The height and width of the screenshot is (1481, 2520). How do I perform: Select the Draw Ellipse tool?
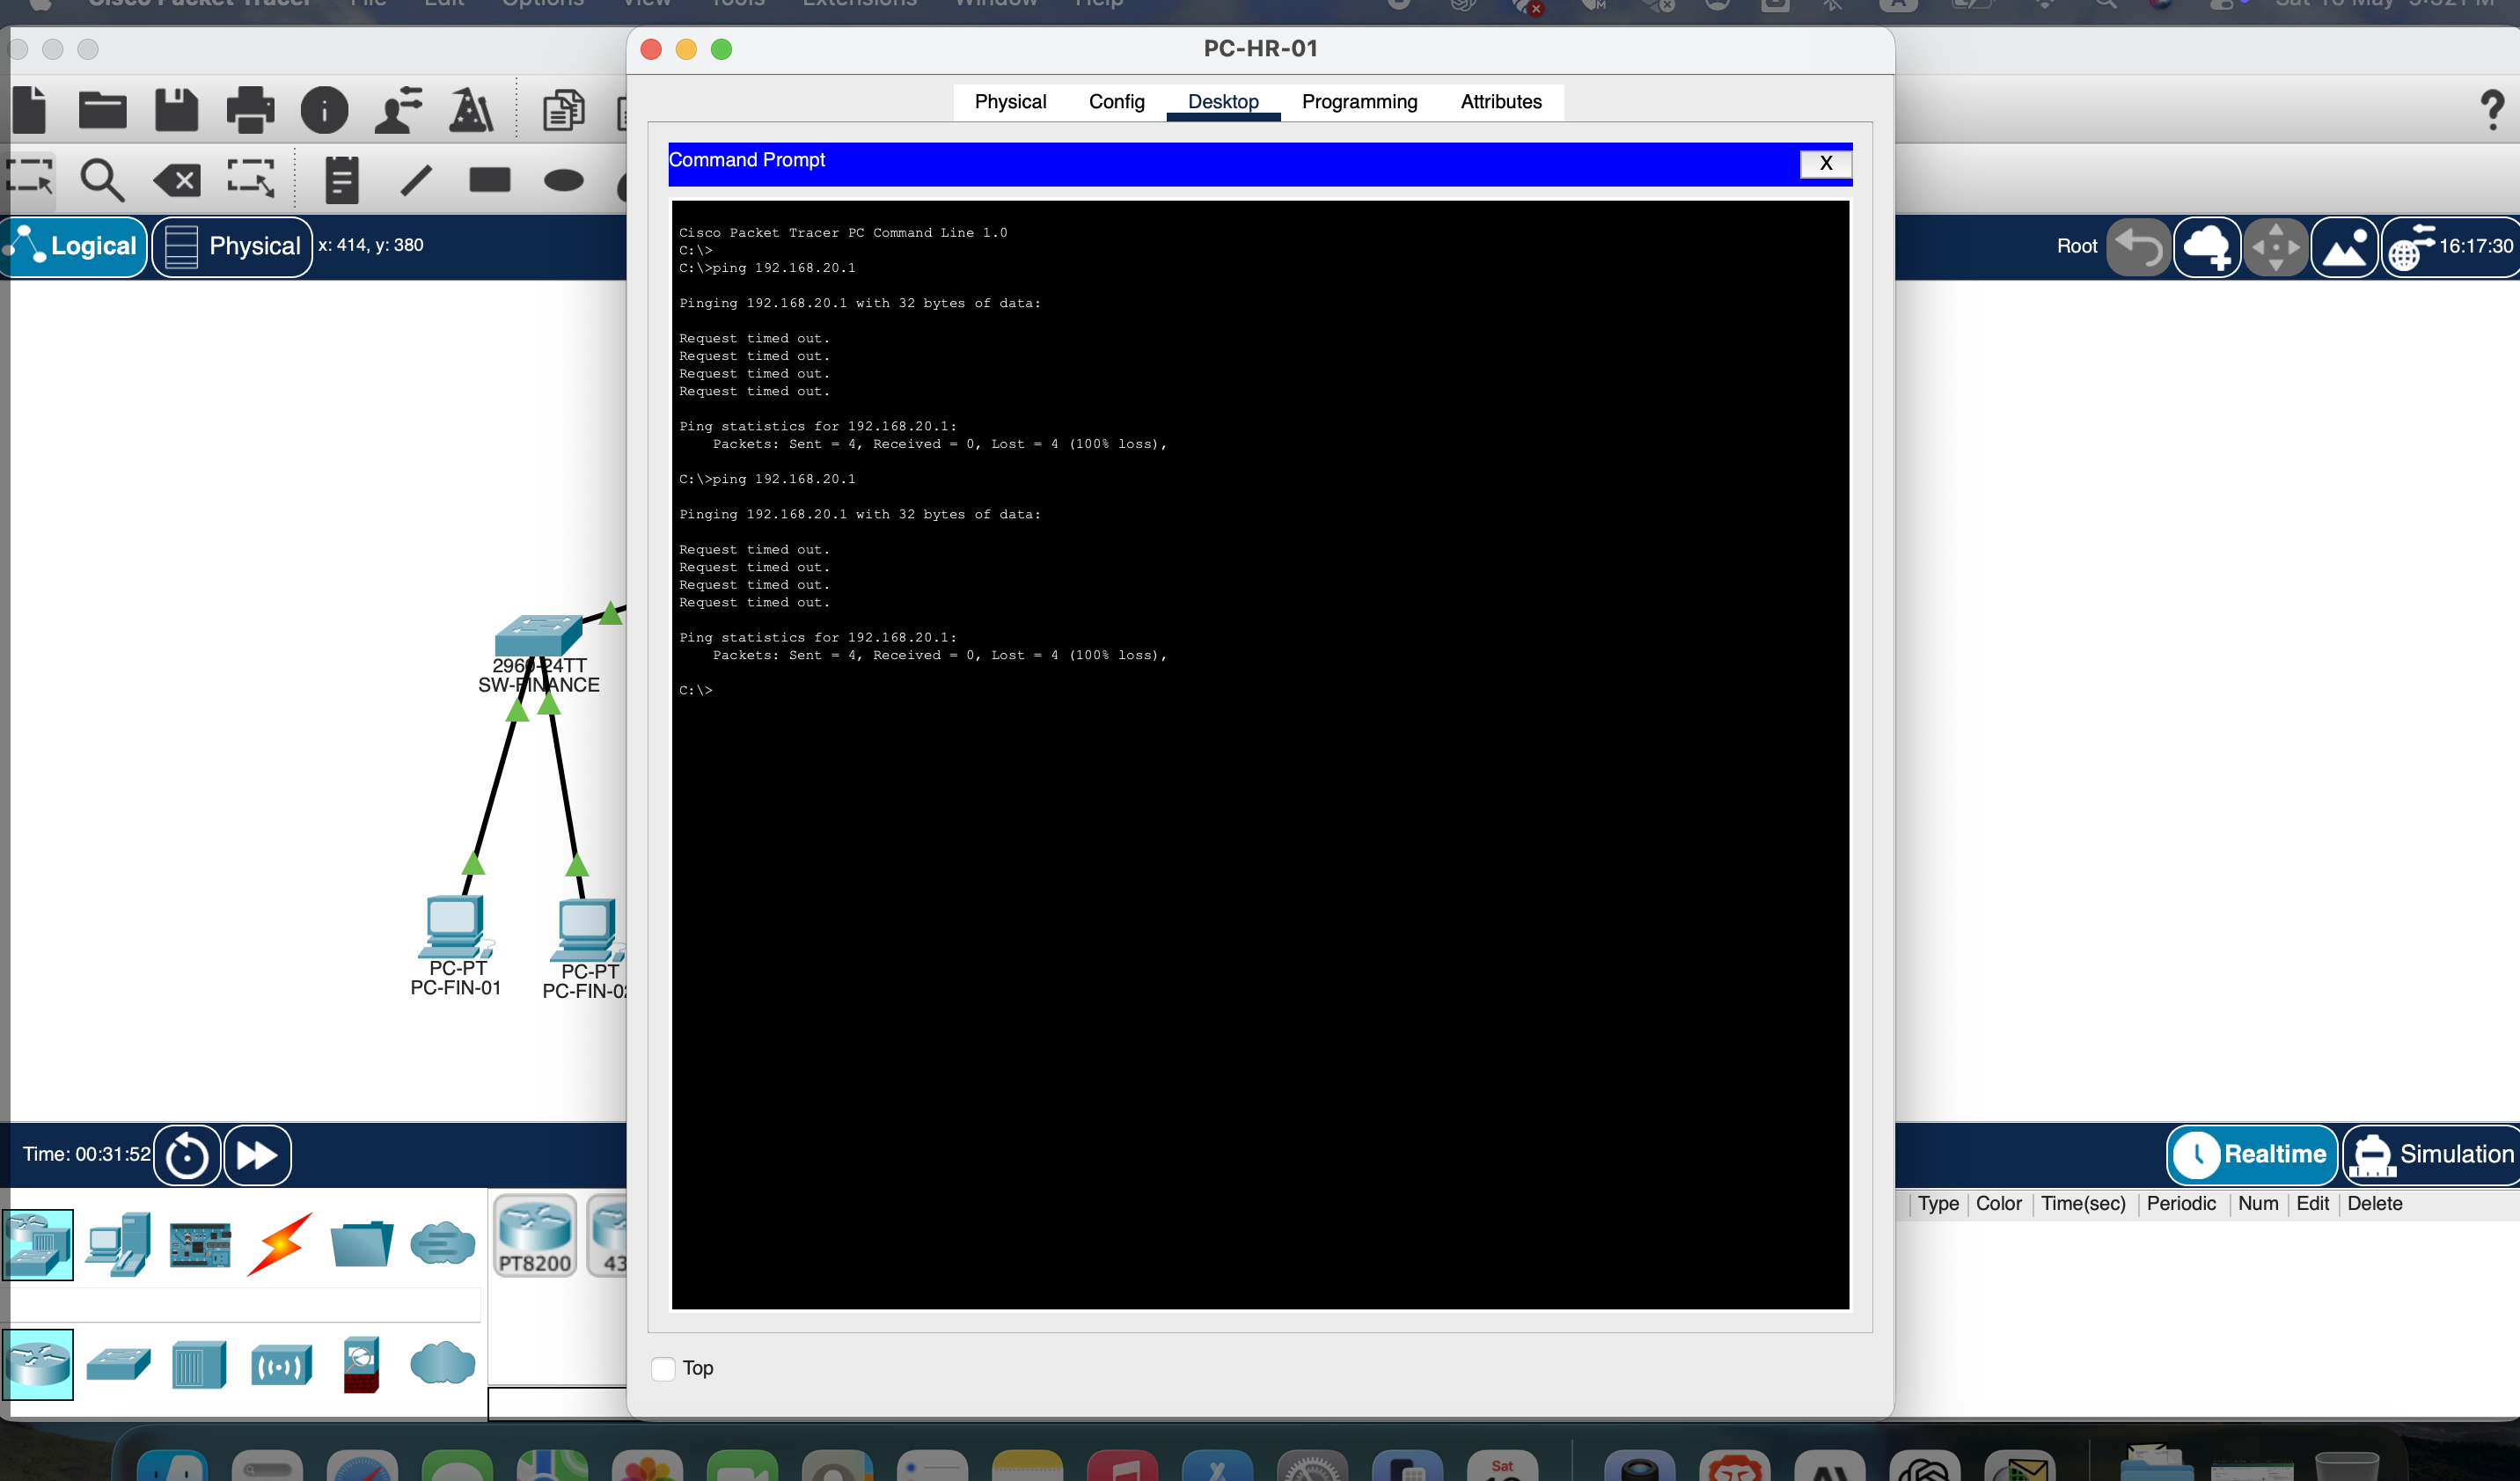(x=564, y=181)
